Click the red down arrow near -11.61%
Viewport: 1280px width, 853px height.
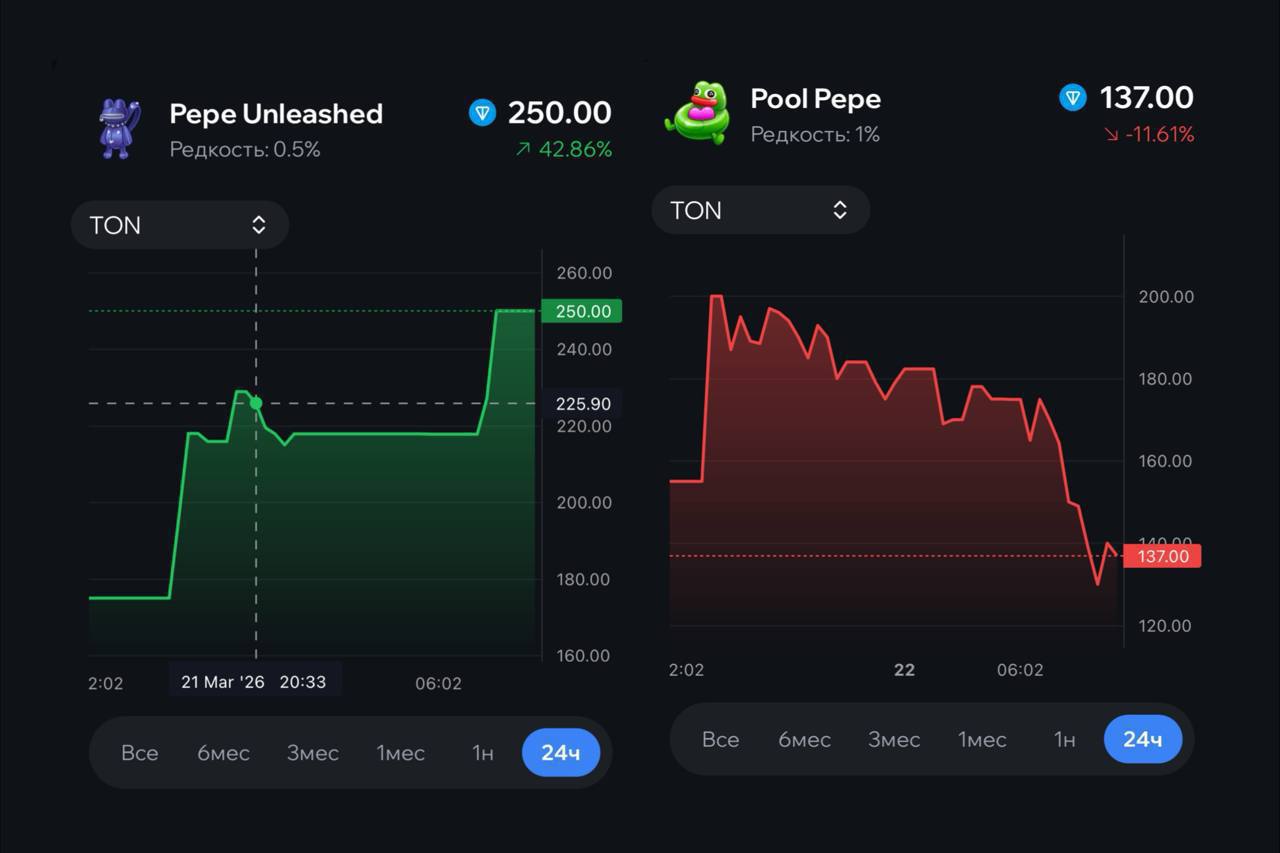tap(1111, 135)
